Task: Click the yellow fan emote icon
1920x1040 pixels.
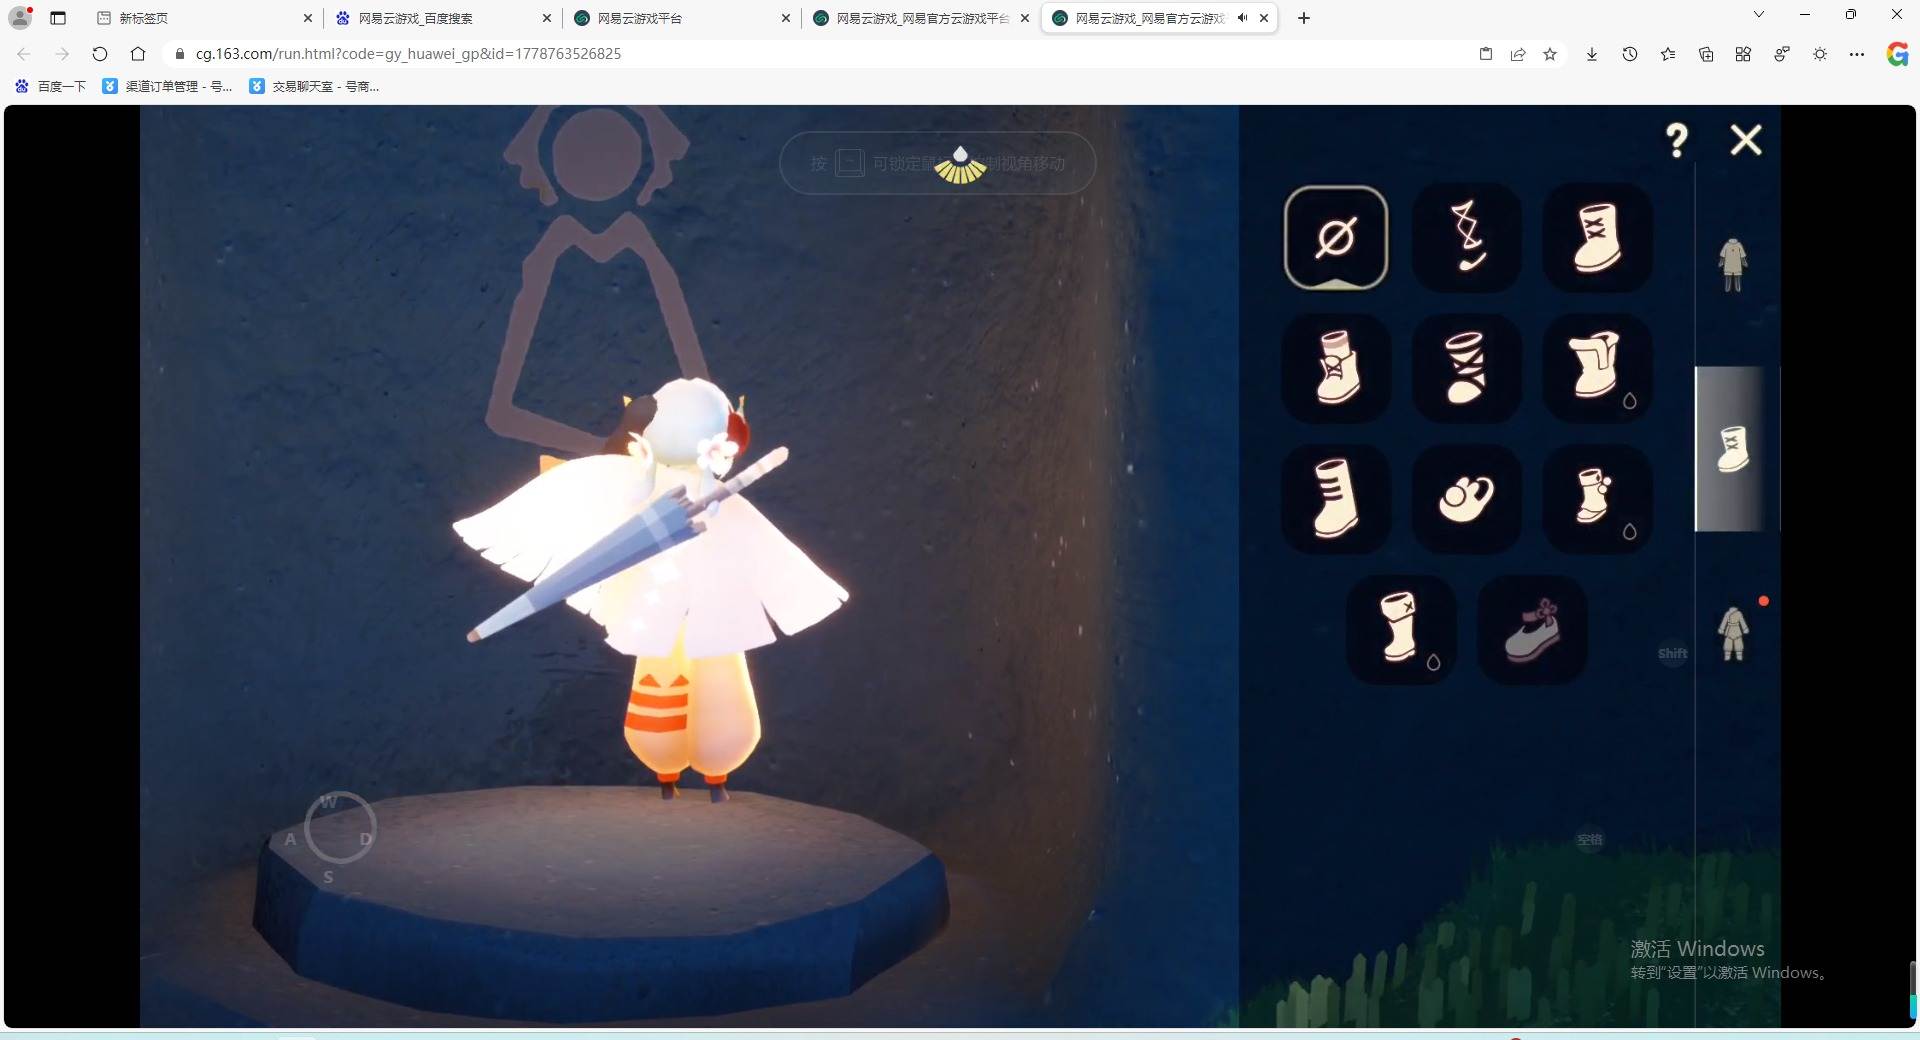Action: (x=960, y=166)
